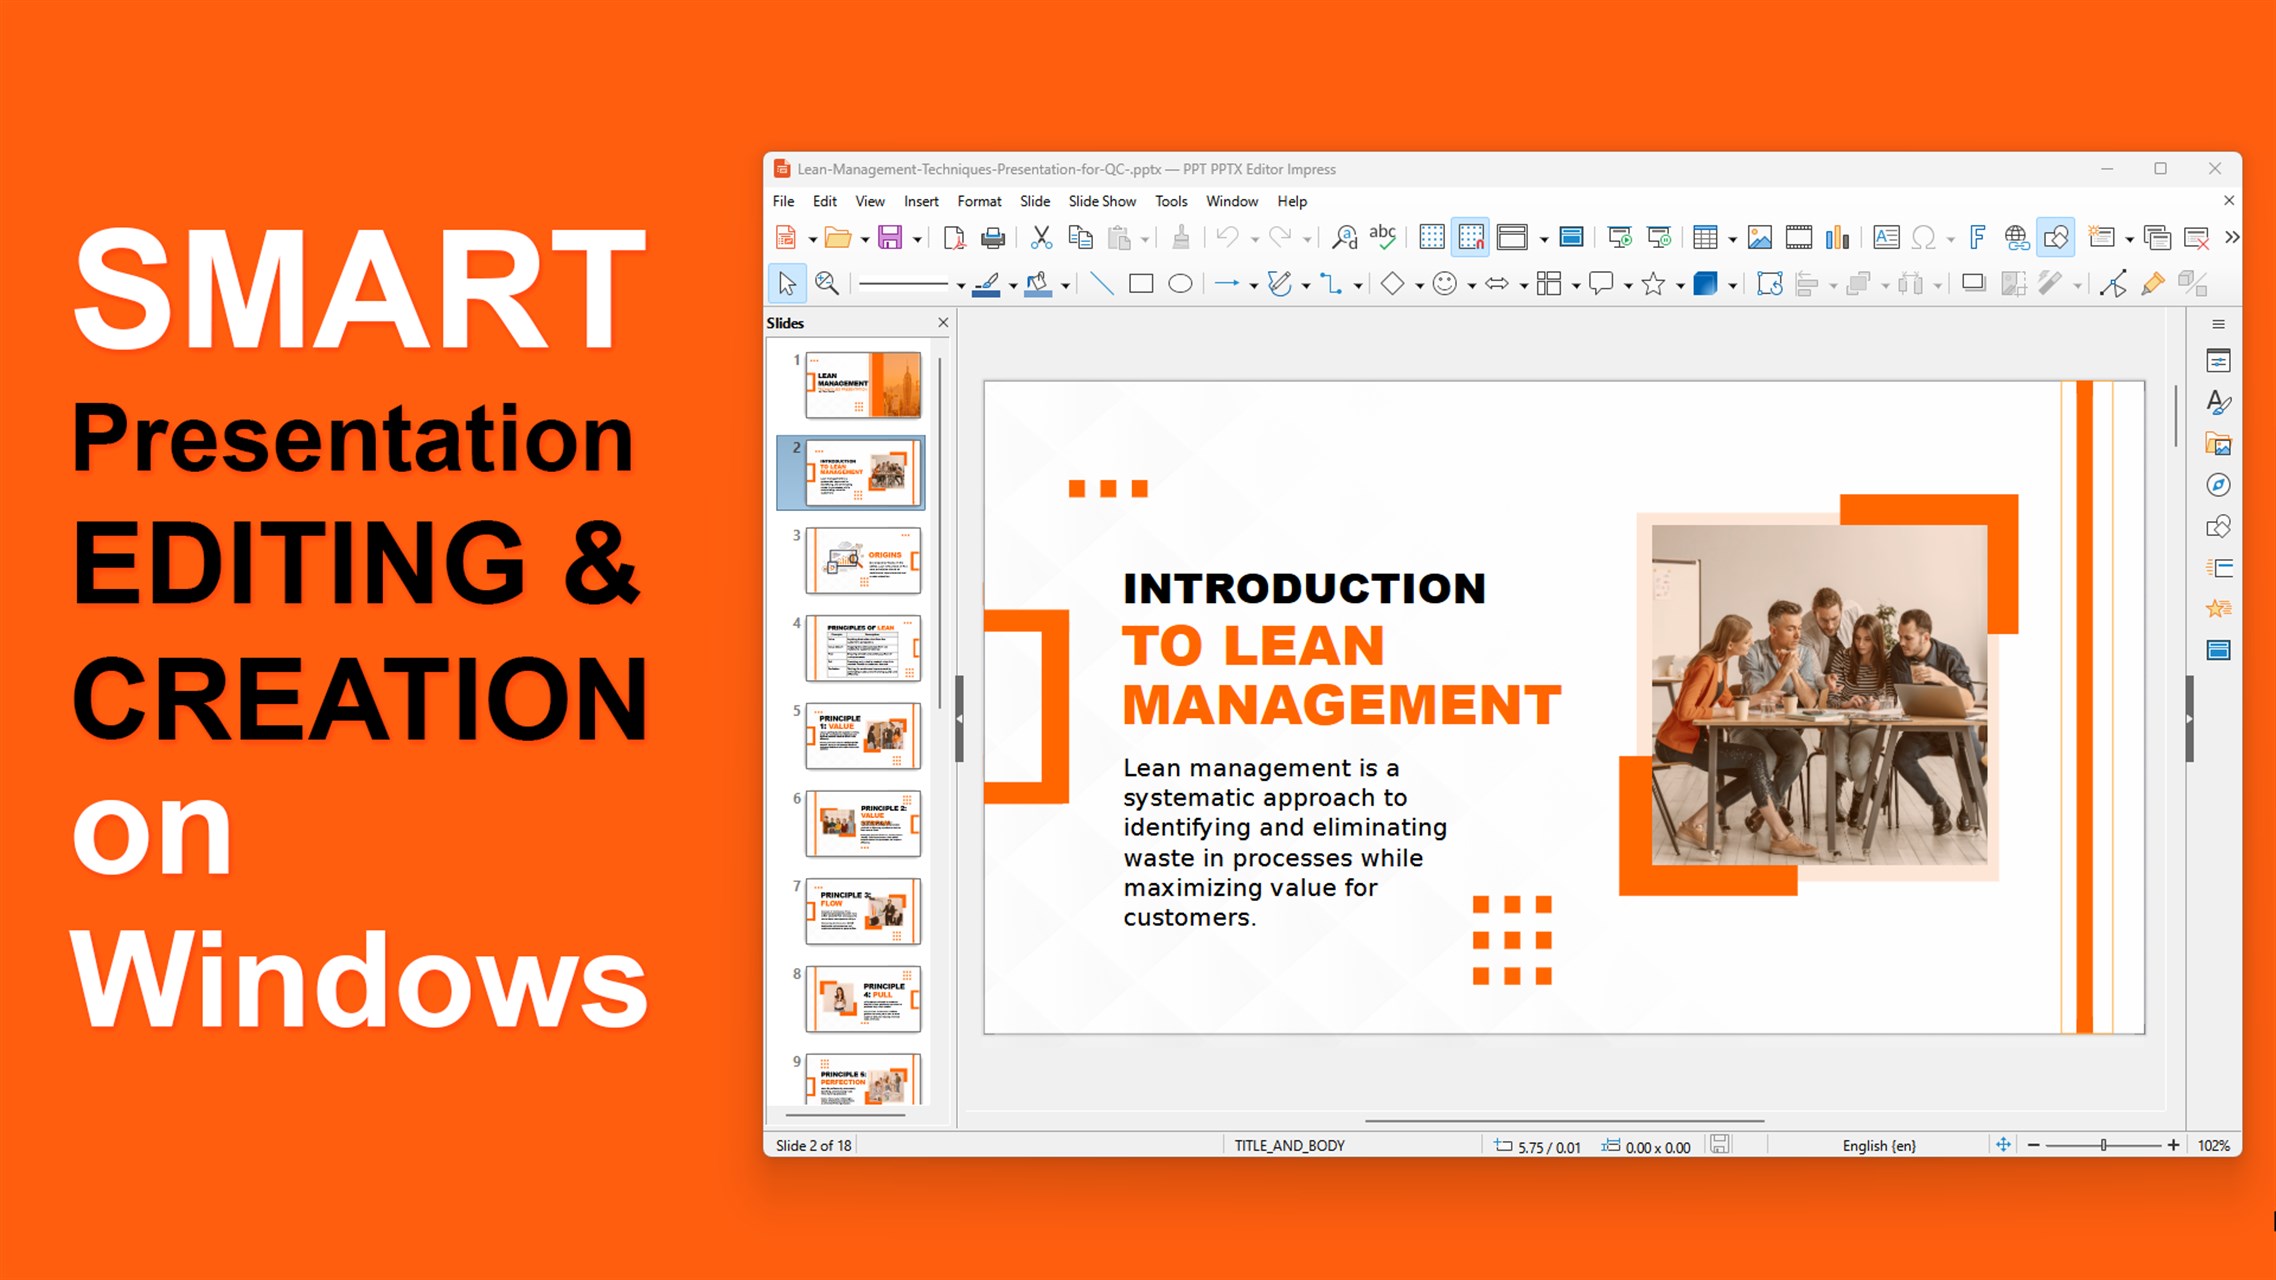Open the Navigator sidebar compass icon
The height and width of the screenshot is (1280, 2276).
[x=2218, y=486]
